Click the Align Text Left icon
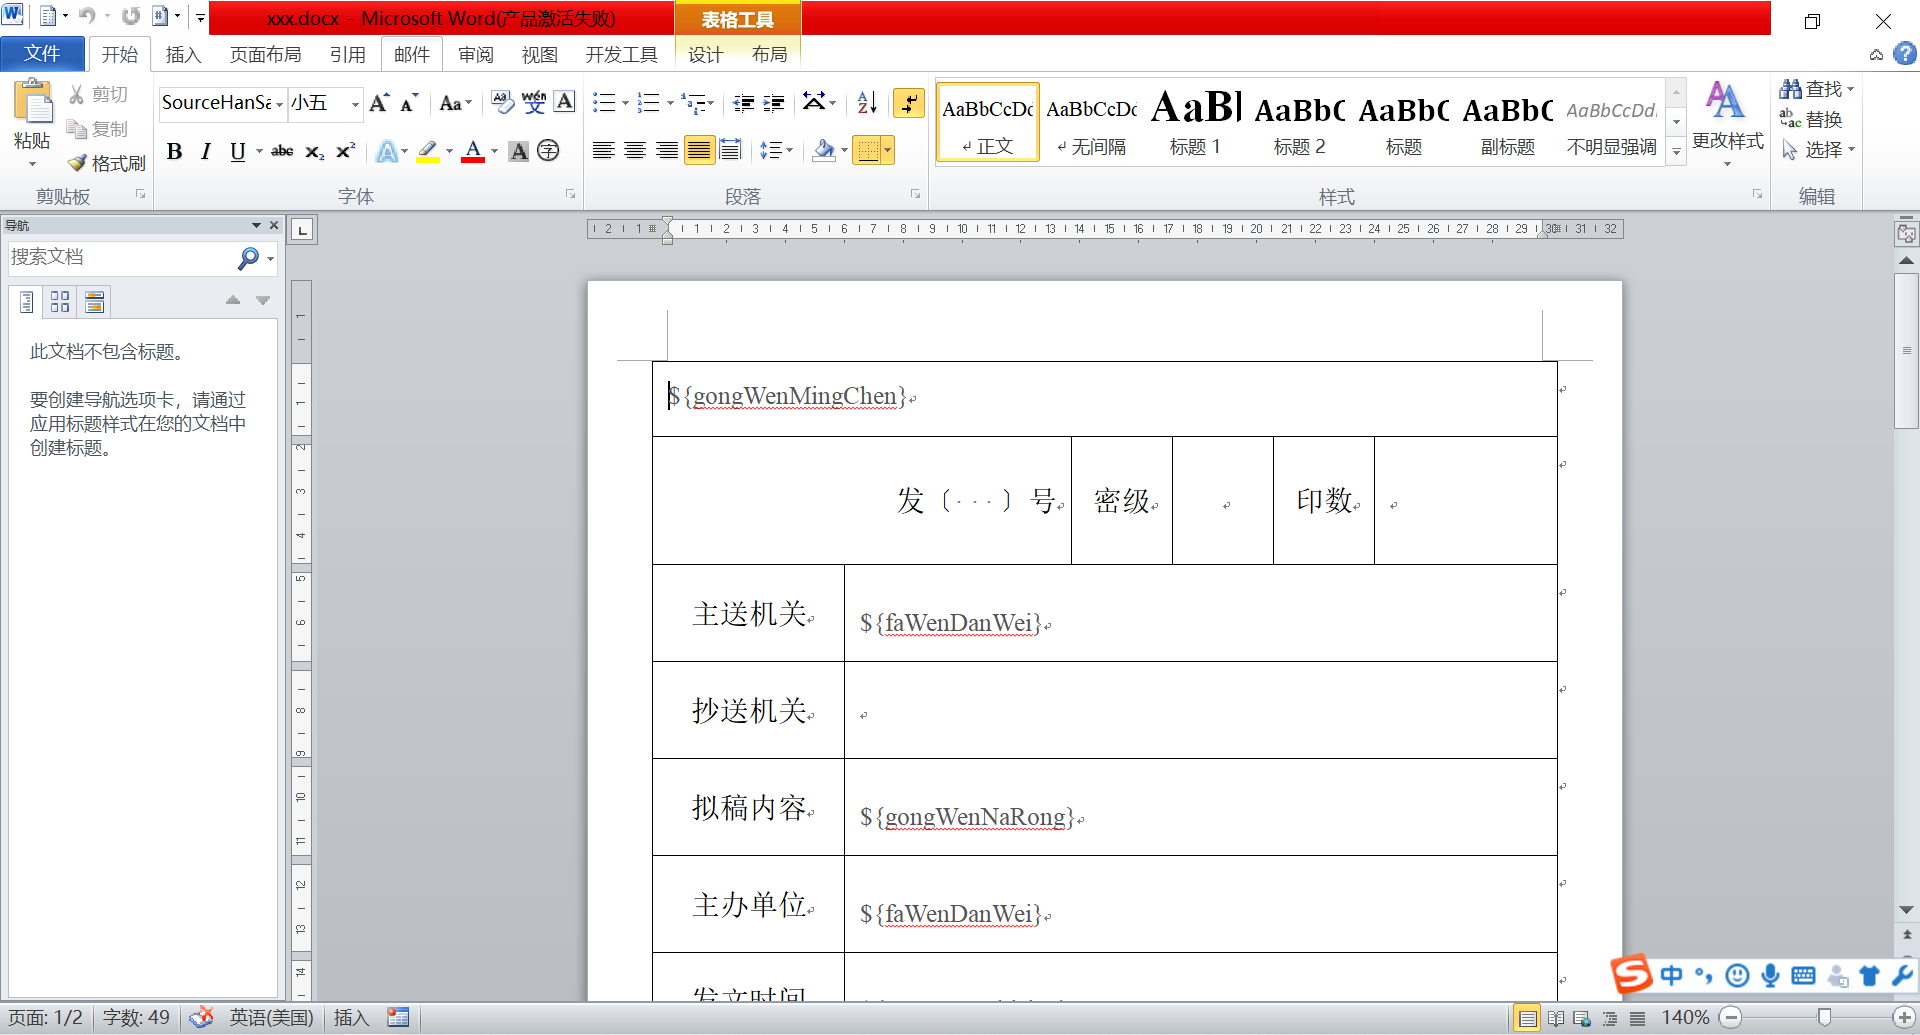Image resolution: width=1920 pixels, height=1035 pixels. pyautogui.click(x=603, y=151)
